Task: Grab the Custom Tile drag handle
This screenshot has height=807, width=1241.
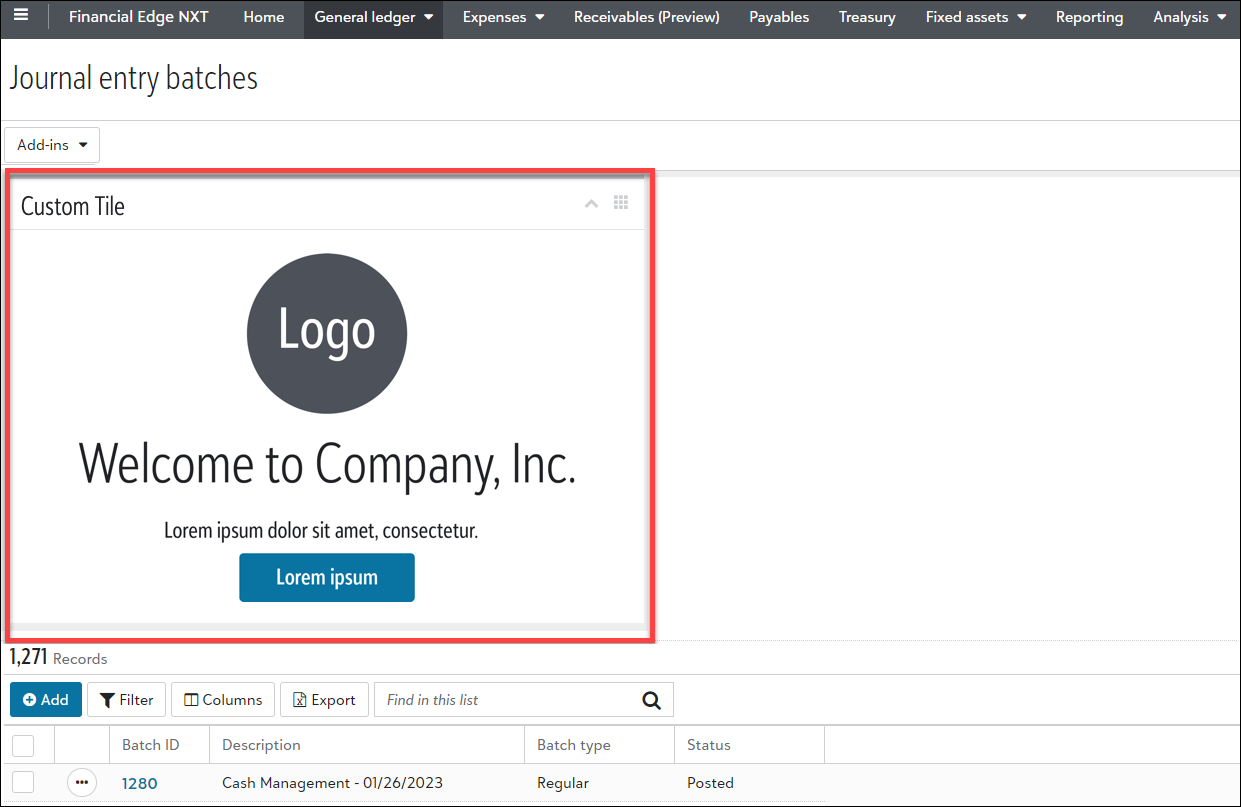Action: (x=621, y=203)
